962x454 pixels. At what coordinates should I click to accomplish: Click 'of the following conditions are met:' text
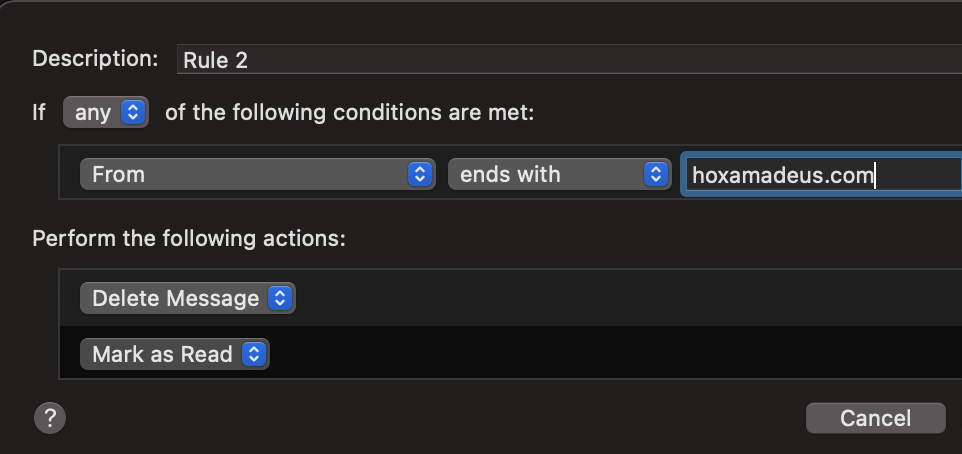point(350,112)
